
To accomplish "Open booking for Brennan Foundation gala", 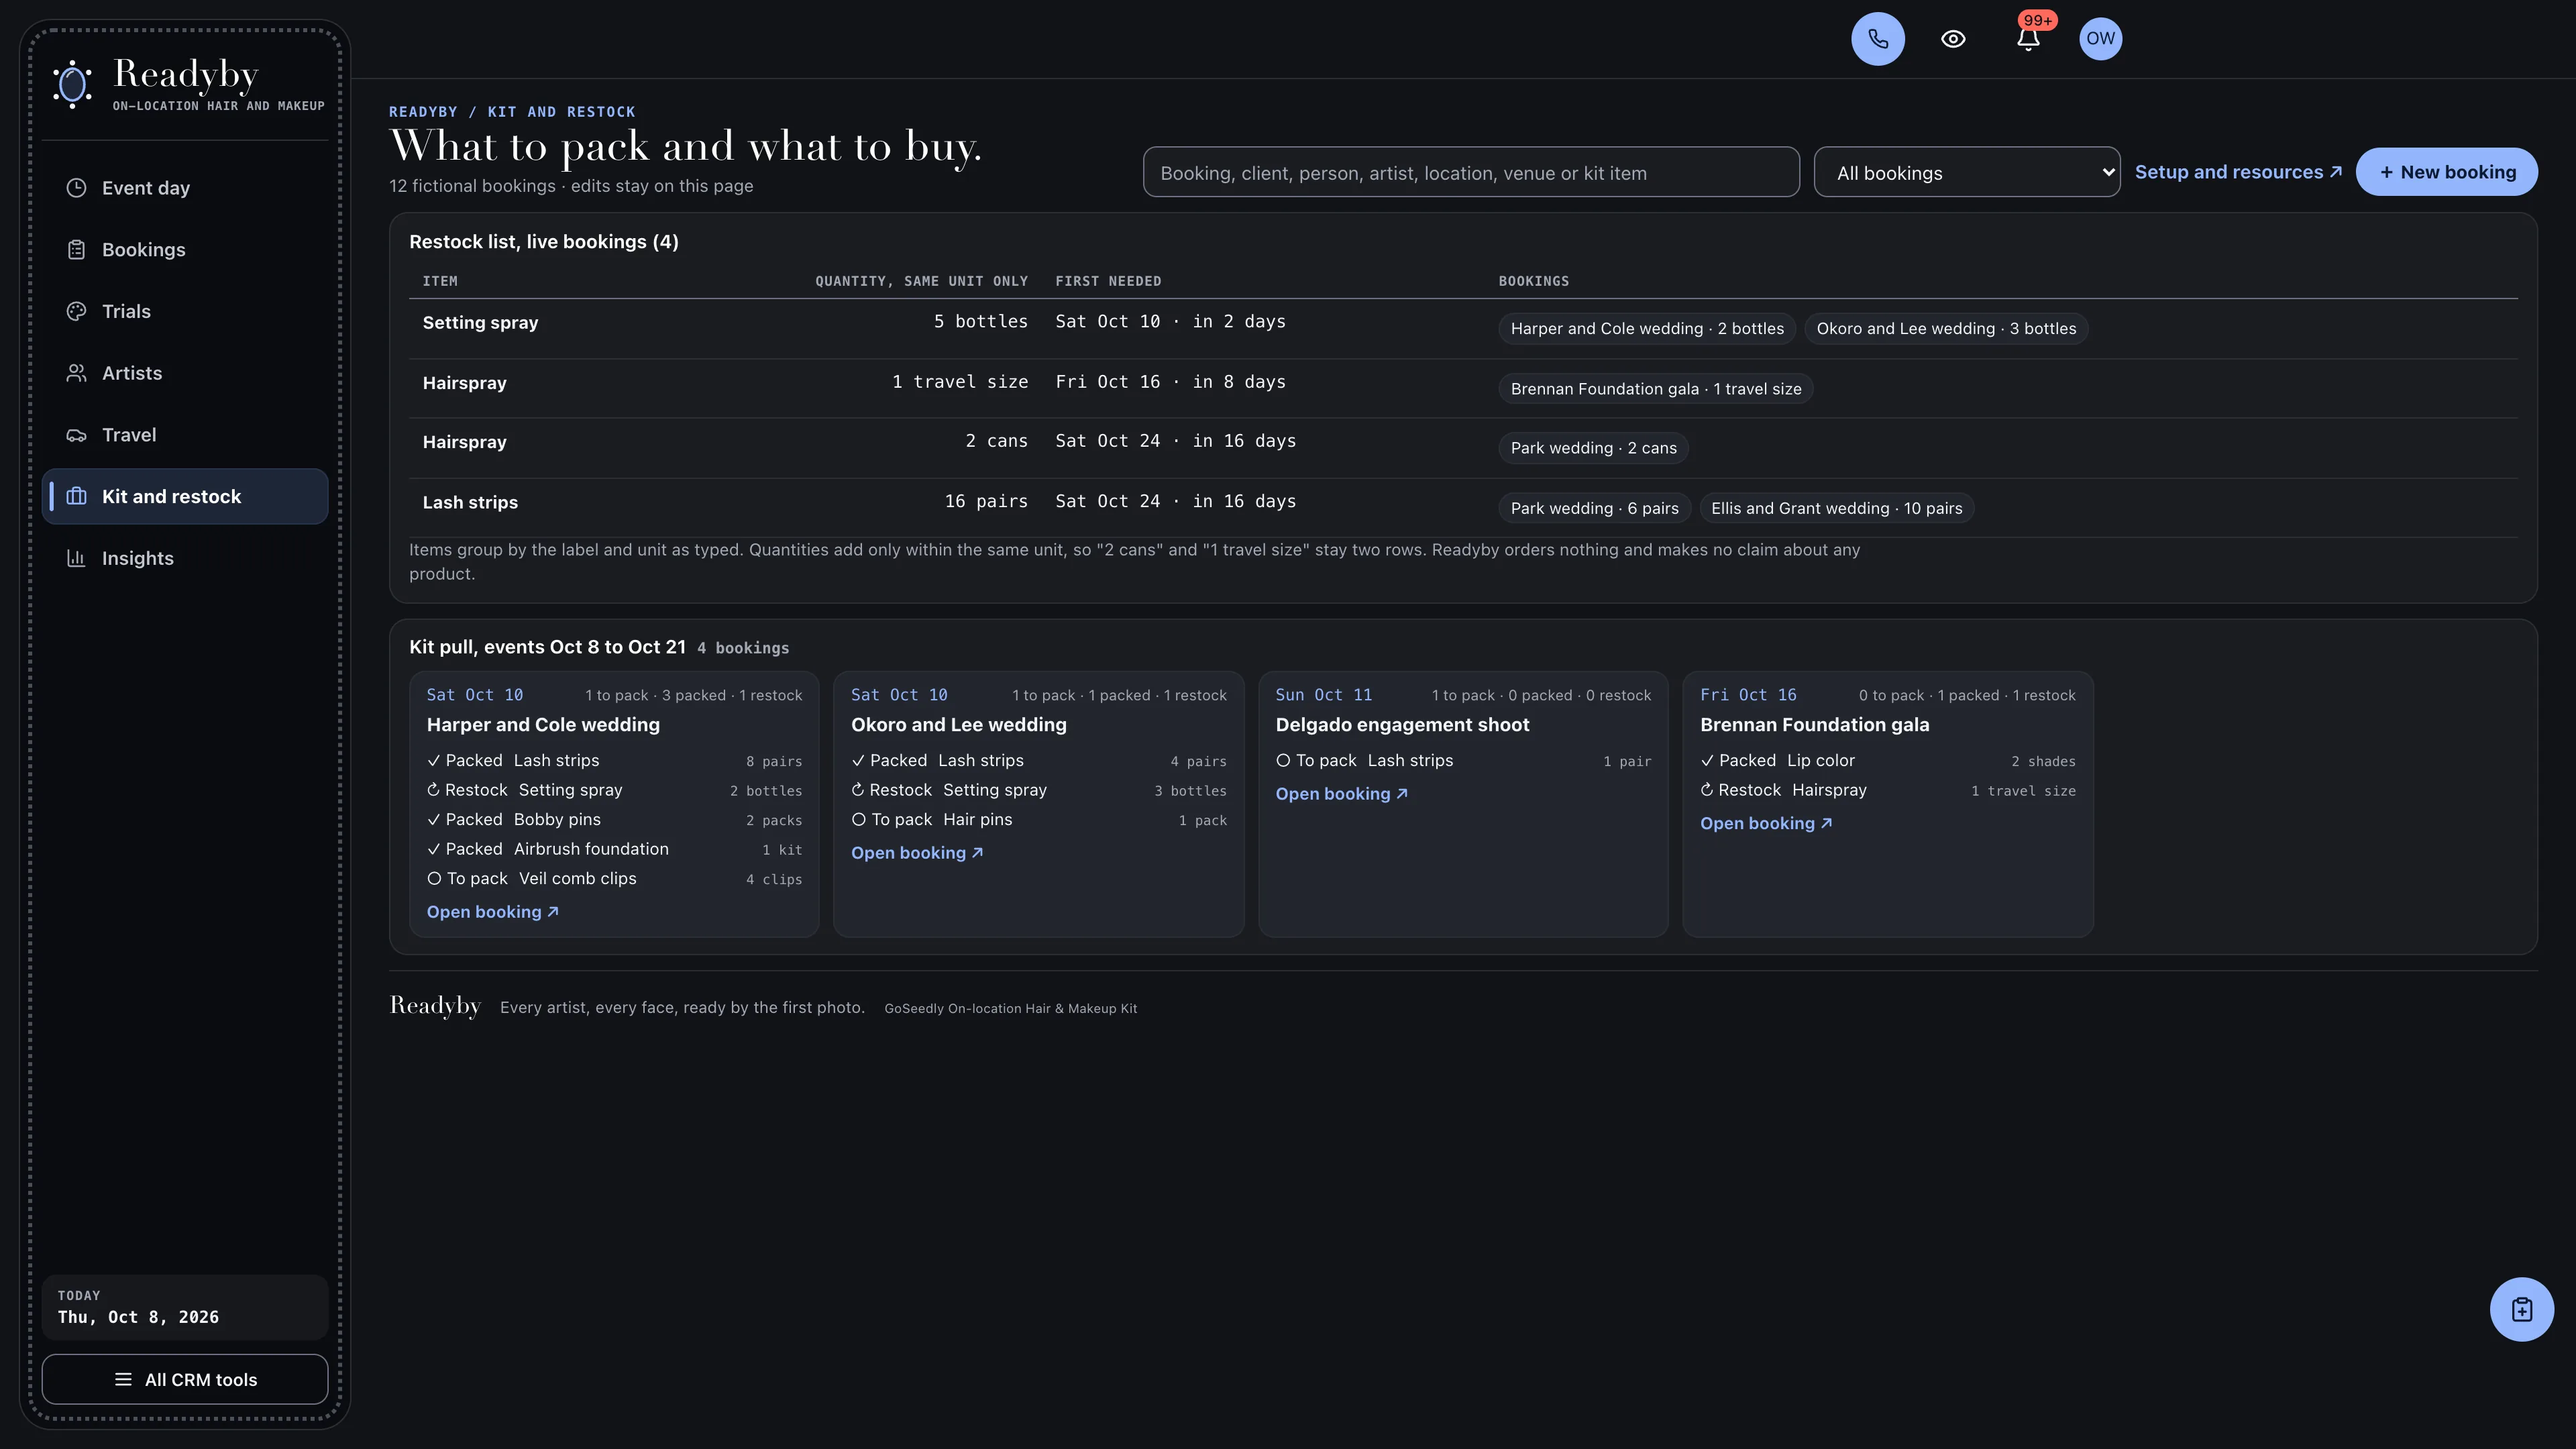I will 1766,823.
